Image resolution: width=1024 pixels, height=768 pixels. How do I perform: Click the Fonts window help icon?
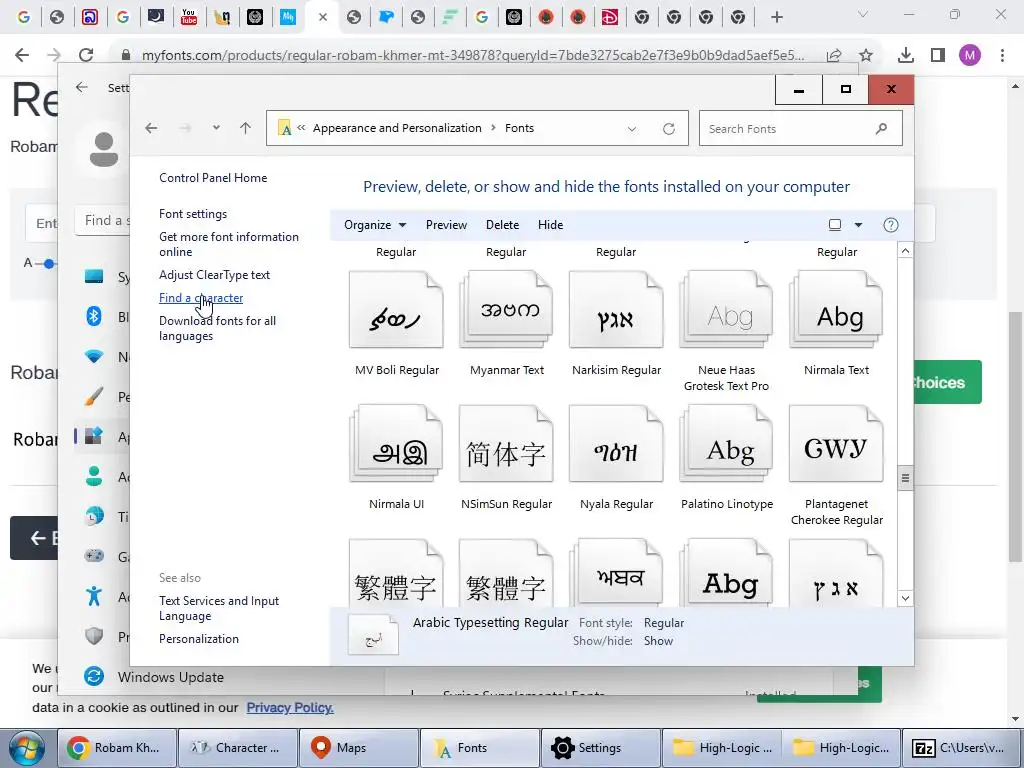(x=891, y=225)
